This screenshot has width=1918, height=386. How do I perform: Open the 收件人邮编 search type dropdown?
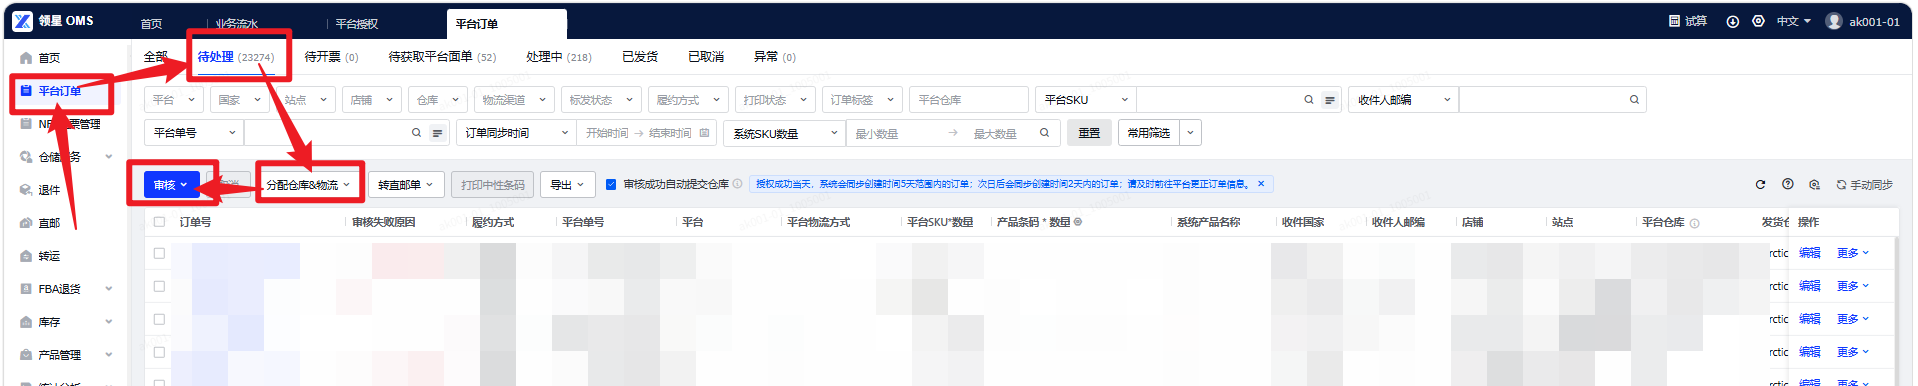(1403, 100)
